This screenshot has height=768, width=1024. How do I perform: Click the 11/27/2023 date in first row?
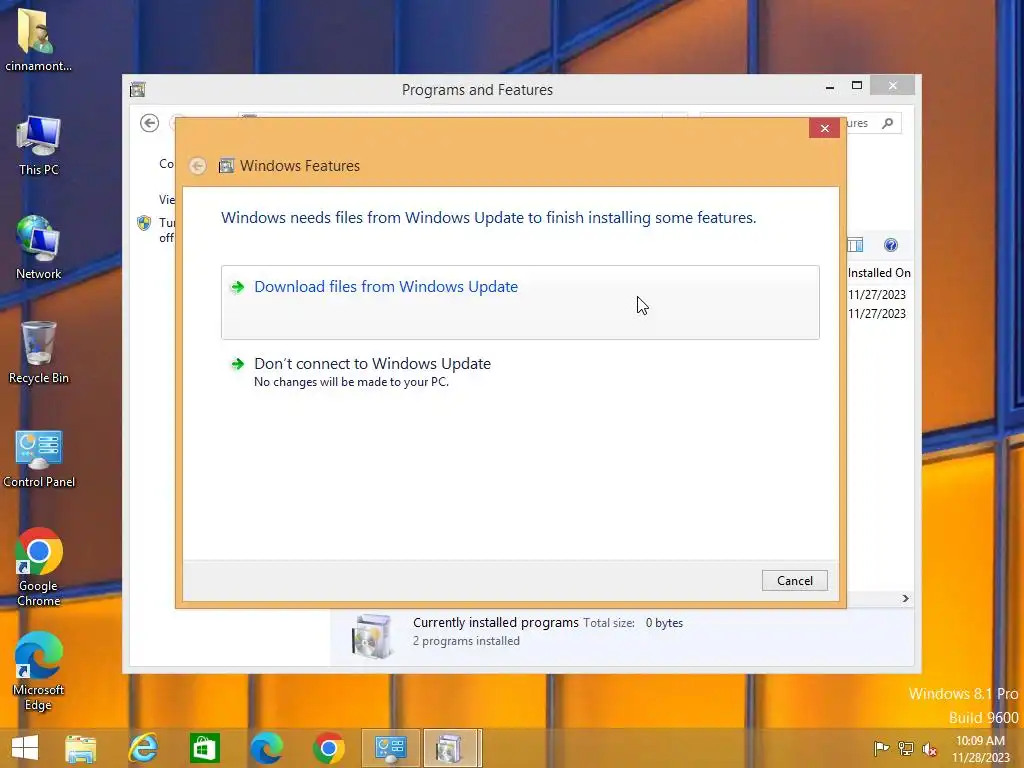point(876,295)
